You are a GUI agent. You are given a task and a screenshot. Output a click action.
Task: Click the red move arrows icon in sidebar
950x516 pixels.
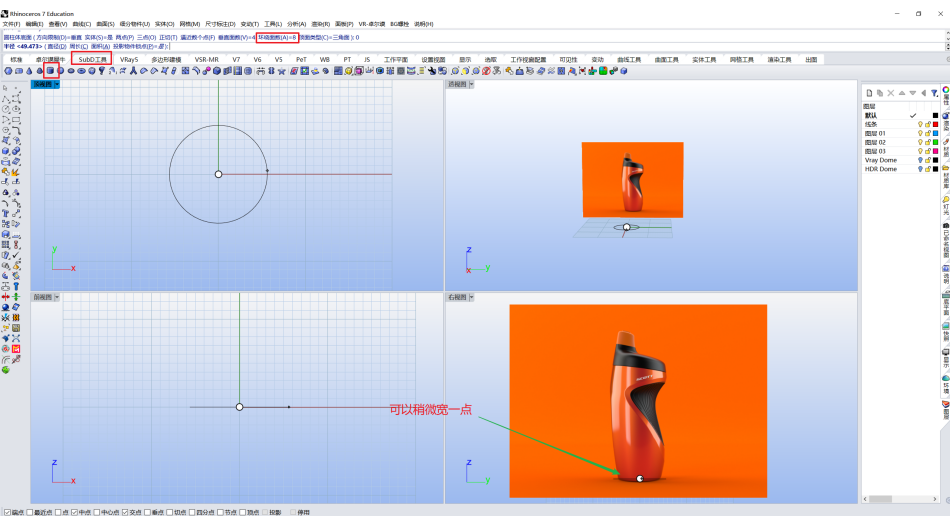[x=5, y=297]
